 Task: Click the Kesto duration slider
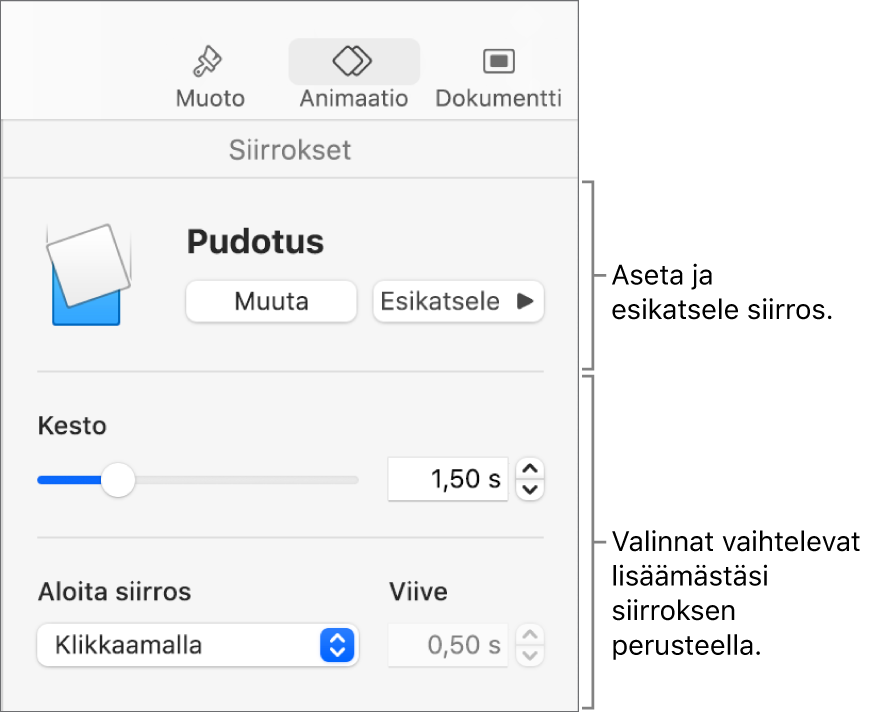point(198,479)
